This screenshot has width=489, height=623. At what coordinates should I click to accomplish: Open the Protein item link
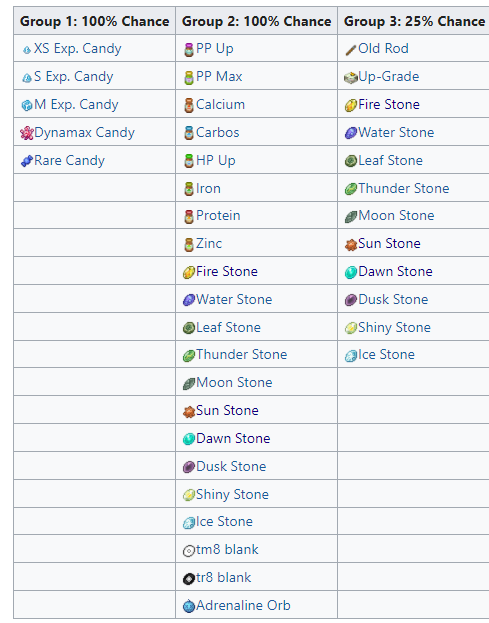click(x=218, y=215)
